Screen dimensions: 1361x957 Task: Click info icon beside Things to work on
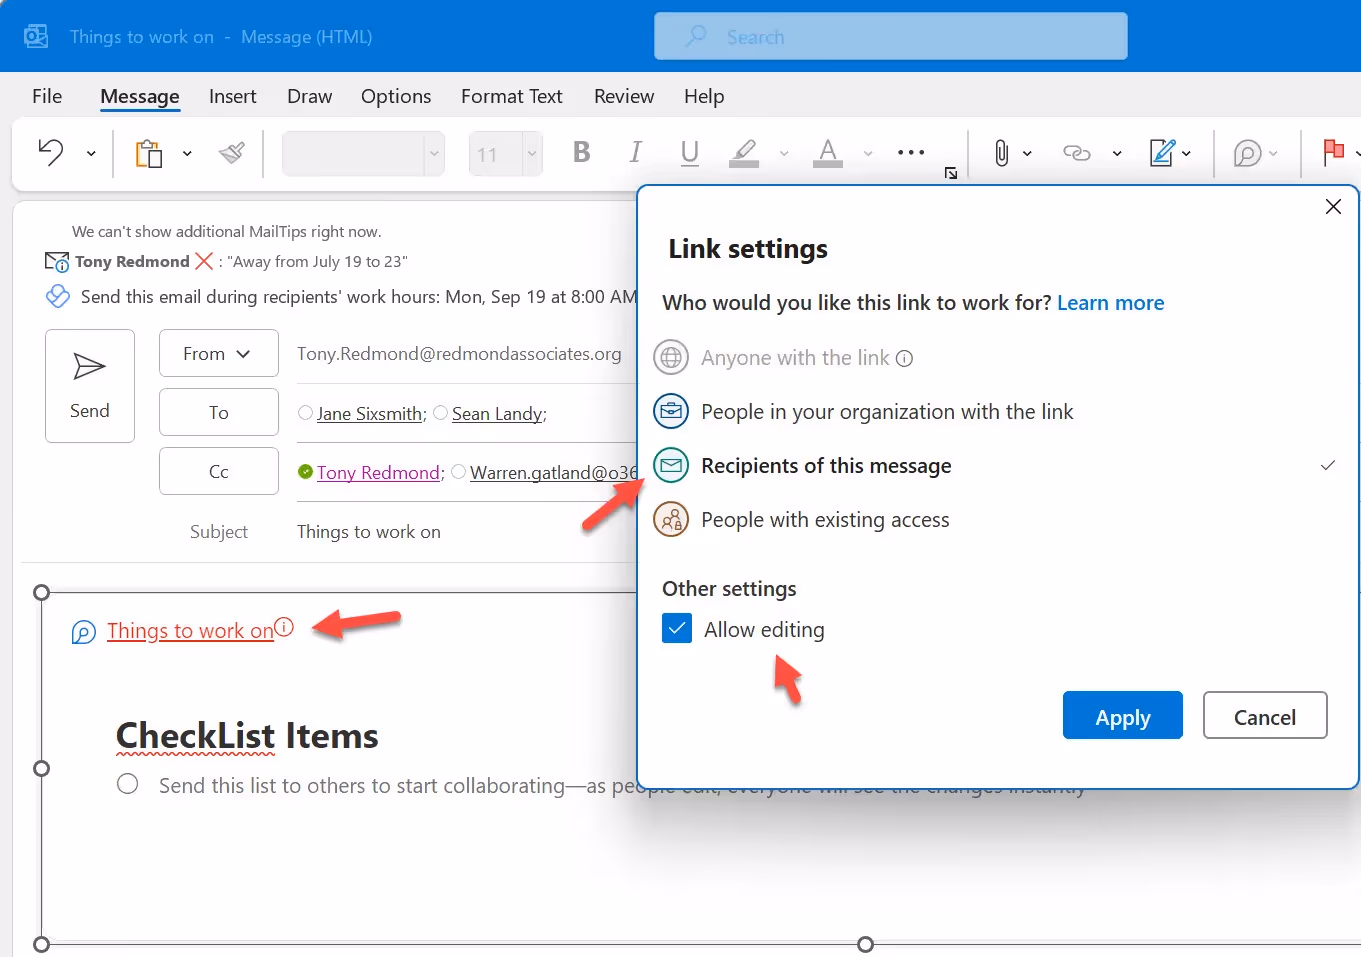click(284, 627)
